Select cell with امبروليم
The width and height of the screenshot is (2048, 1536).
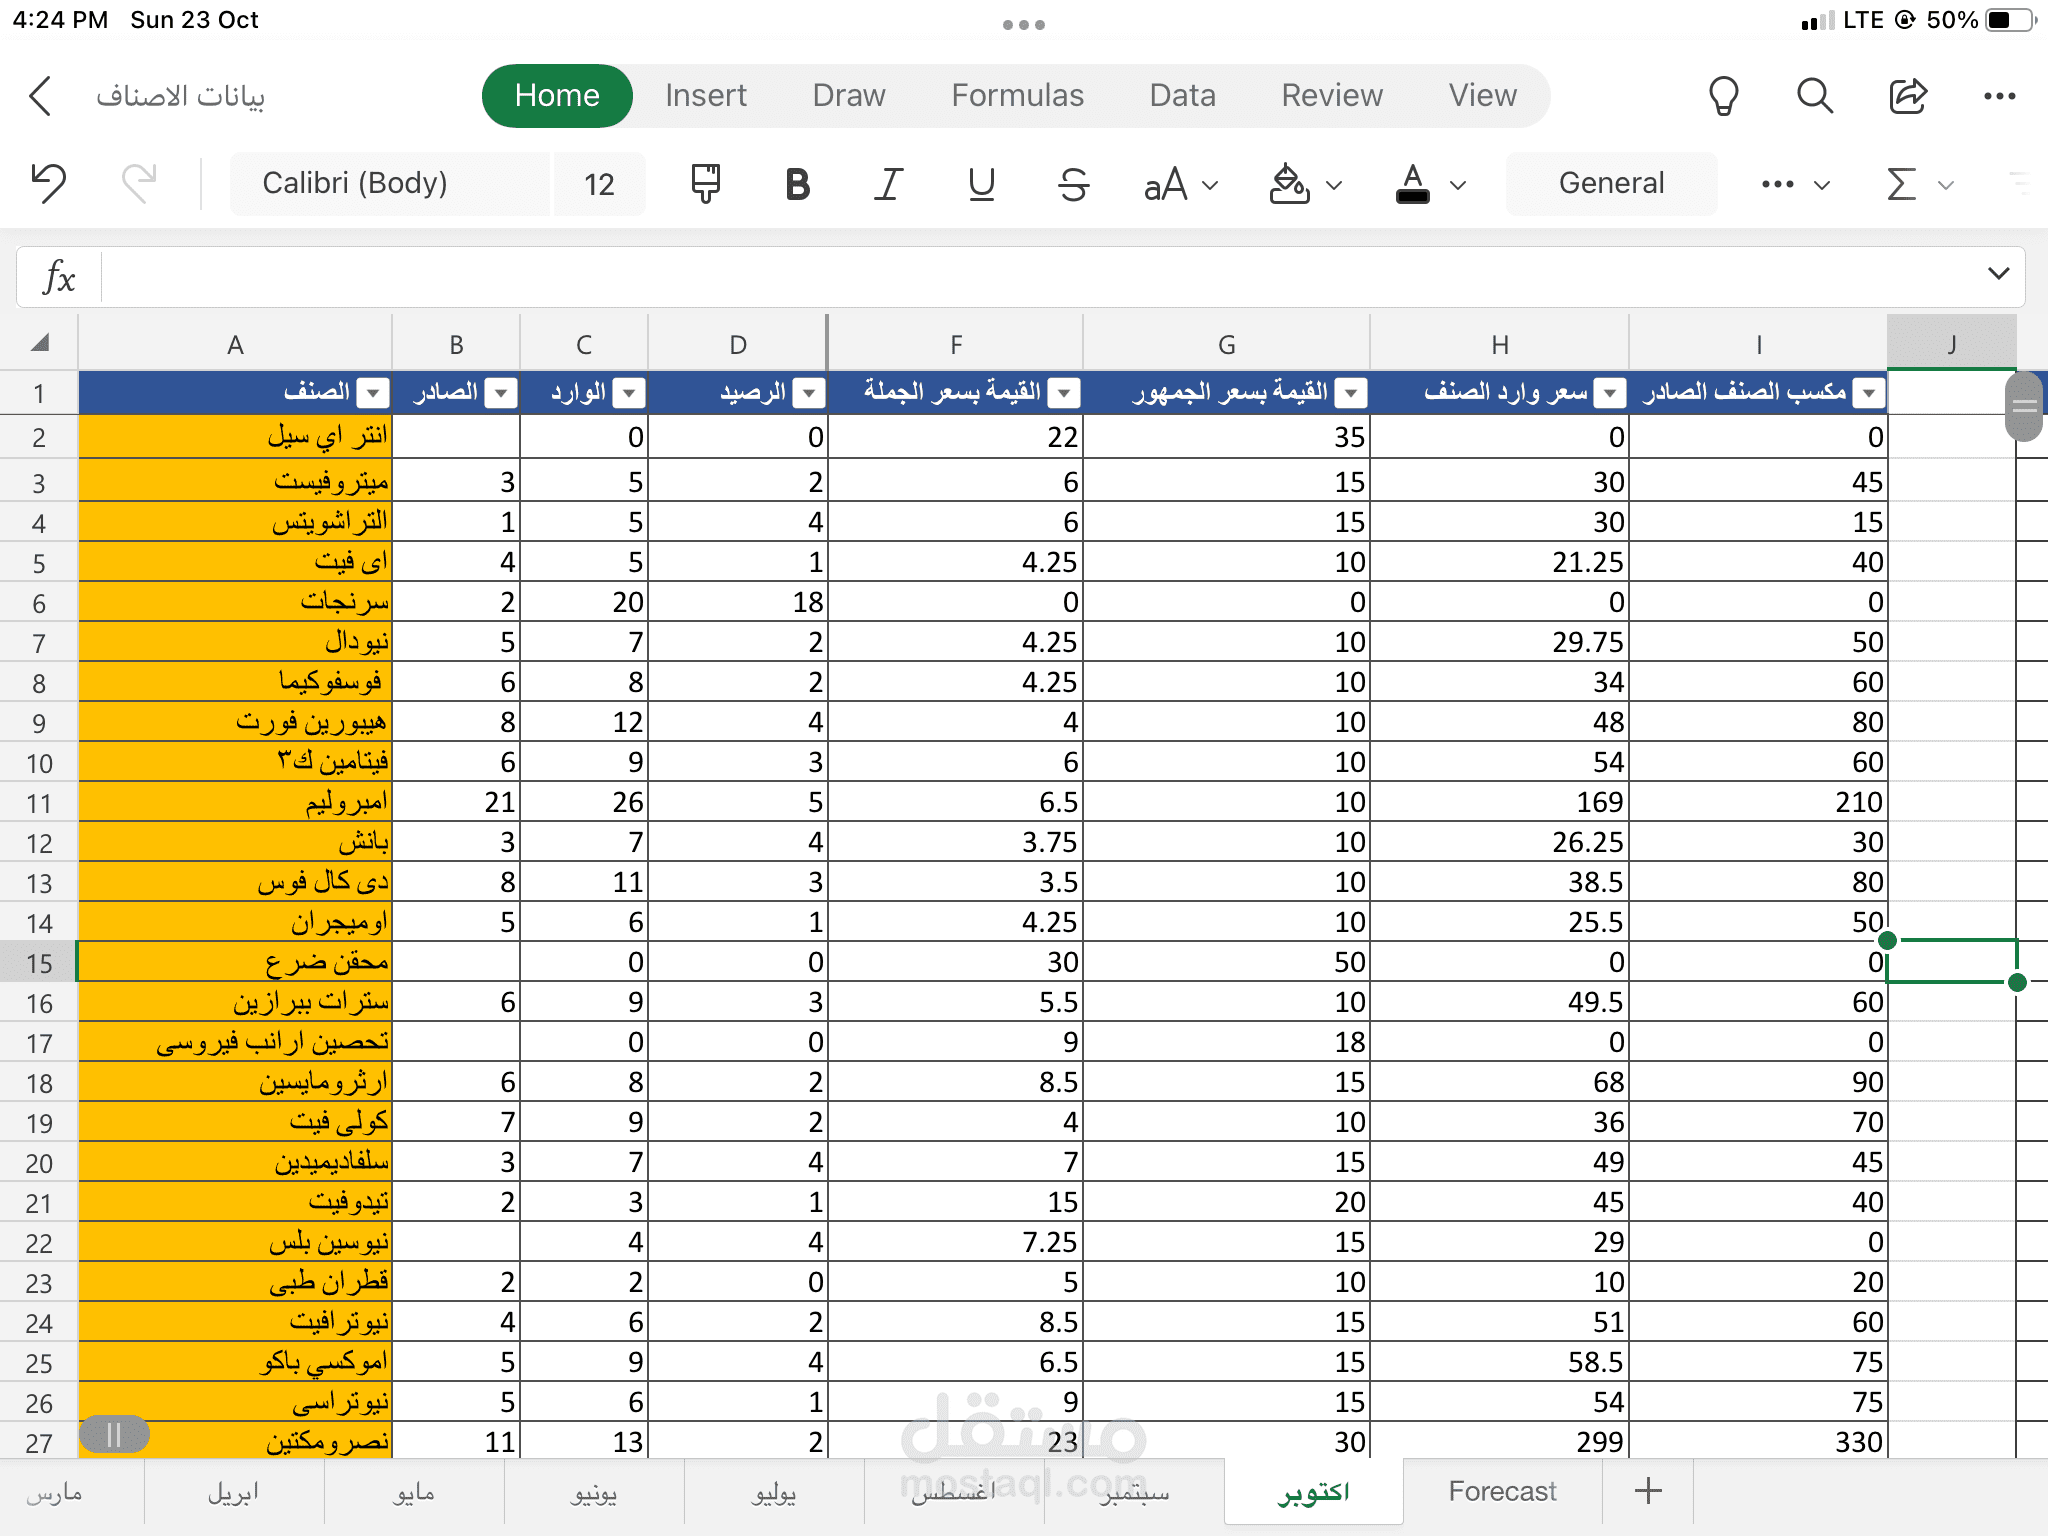[235, 802]
